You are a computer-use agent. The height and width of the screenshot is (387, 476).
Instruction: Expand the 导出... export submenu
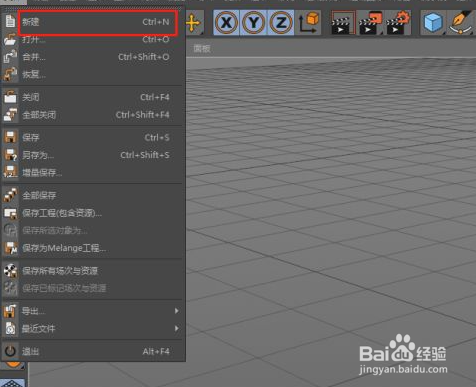(x=93, y=311)
